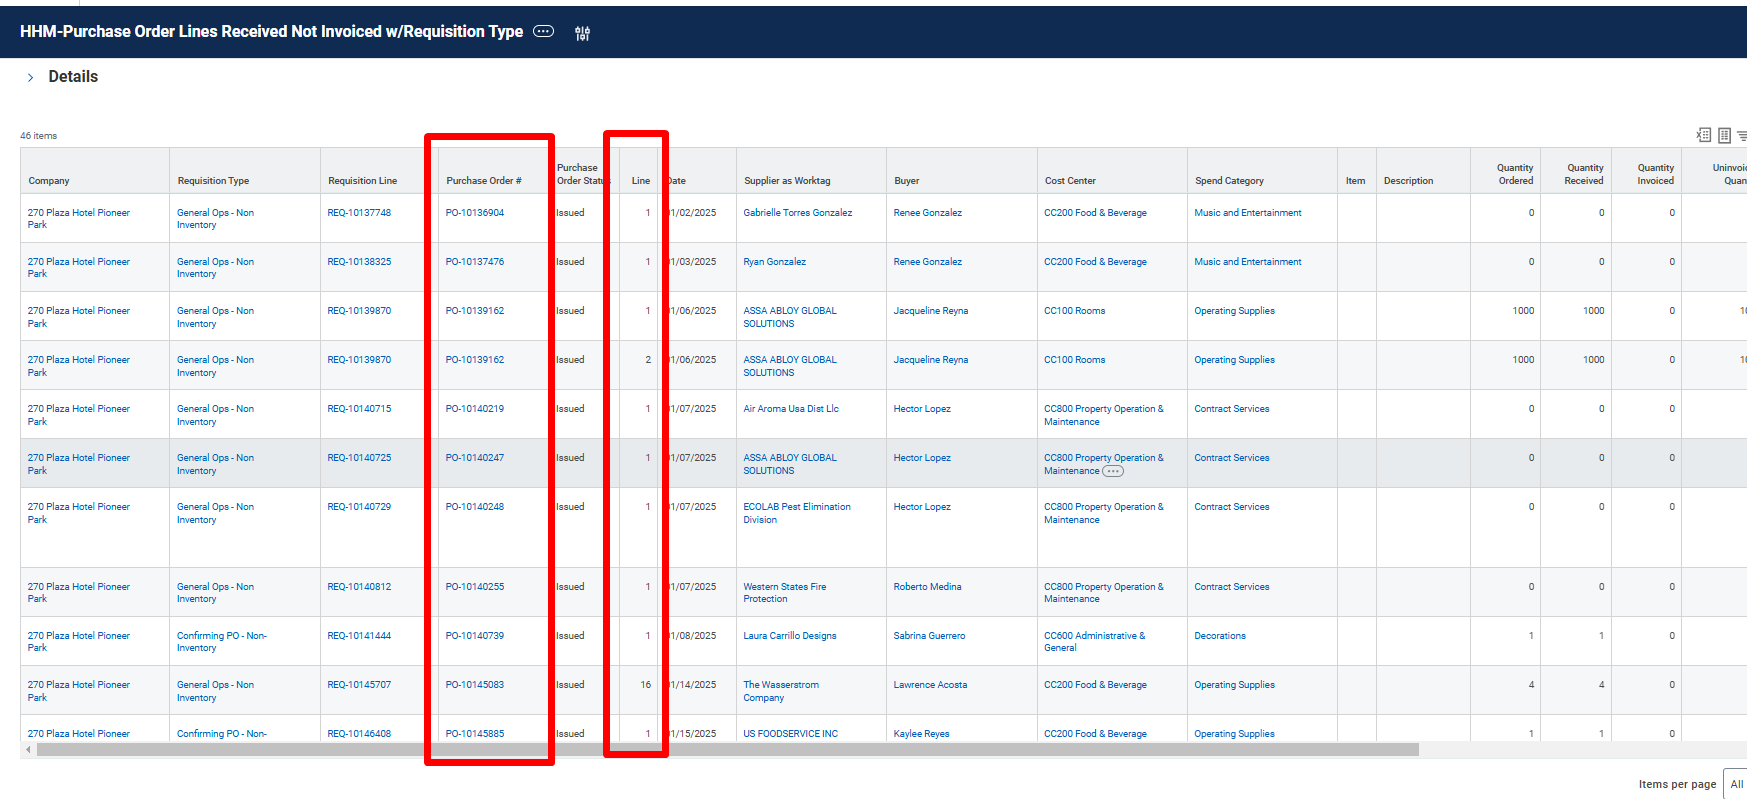This screenshot has width=1747, height=799.
Task: Open supplier The Wasserstrom Company
Action: point(781,691)
